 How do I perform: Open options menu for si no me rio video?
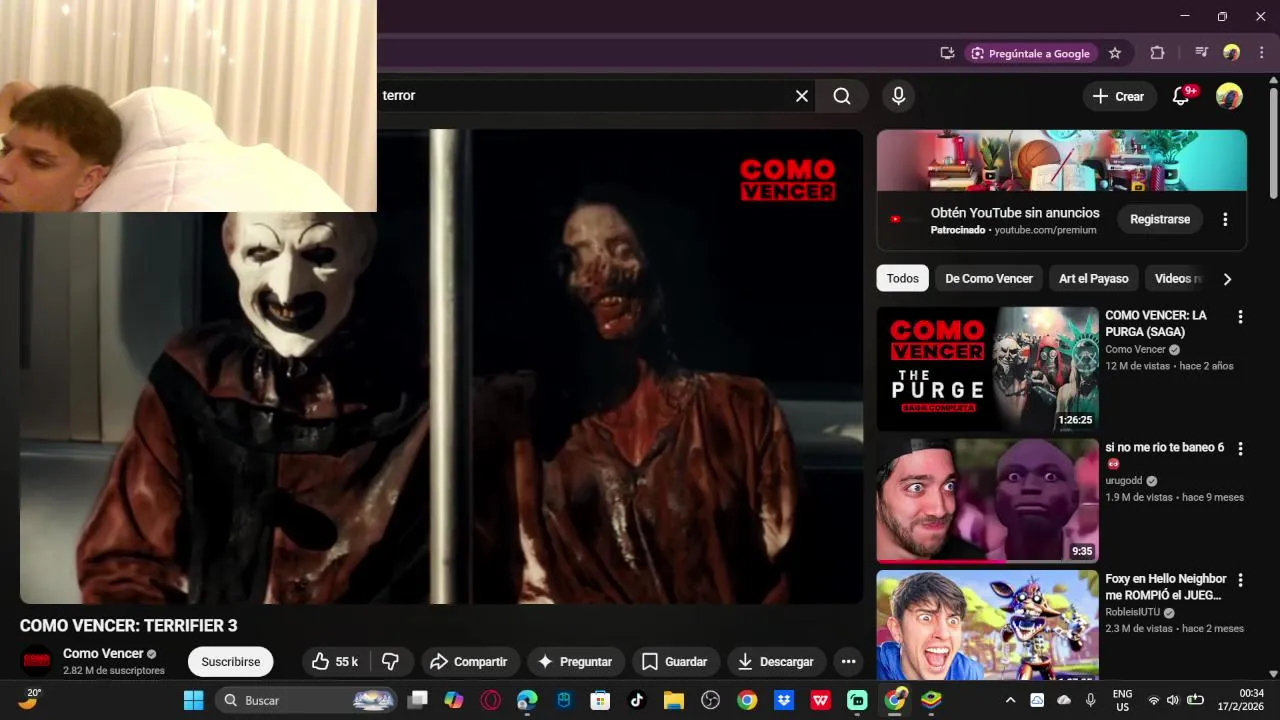(x=1240, y=449)
